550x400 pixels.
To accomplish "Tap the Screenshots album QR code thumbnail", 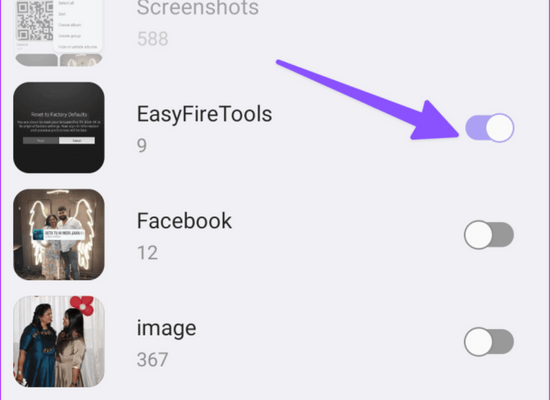I will [35, 21].
